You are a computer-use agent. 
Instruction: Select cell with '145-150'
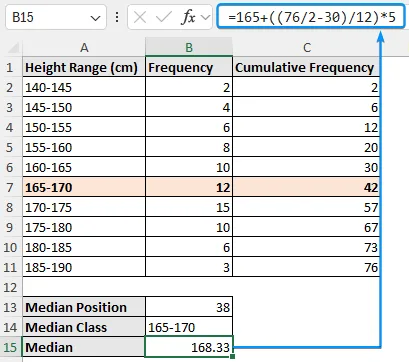click(84, 107)
